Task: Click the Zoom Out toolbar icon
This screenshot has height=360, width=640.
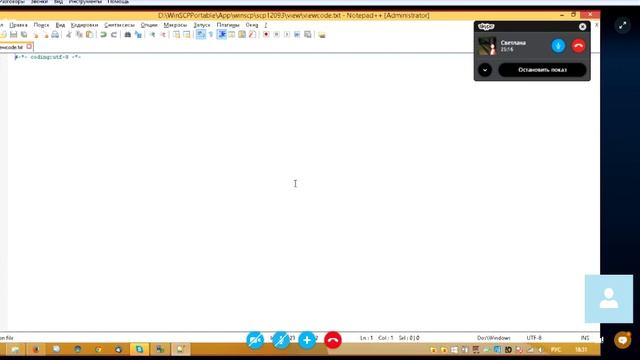Action: [163, 35]
